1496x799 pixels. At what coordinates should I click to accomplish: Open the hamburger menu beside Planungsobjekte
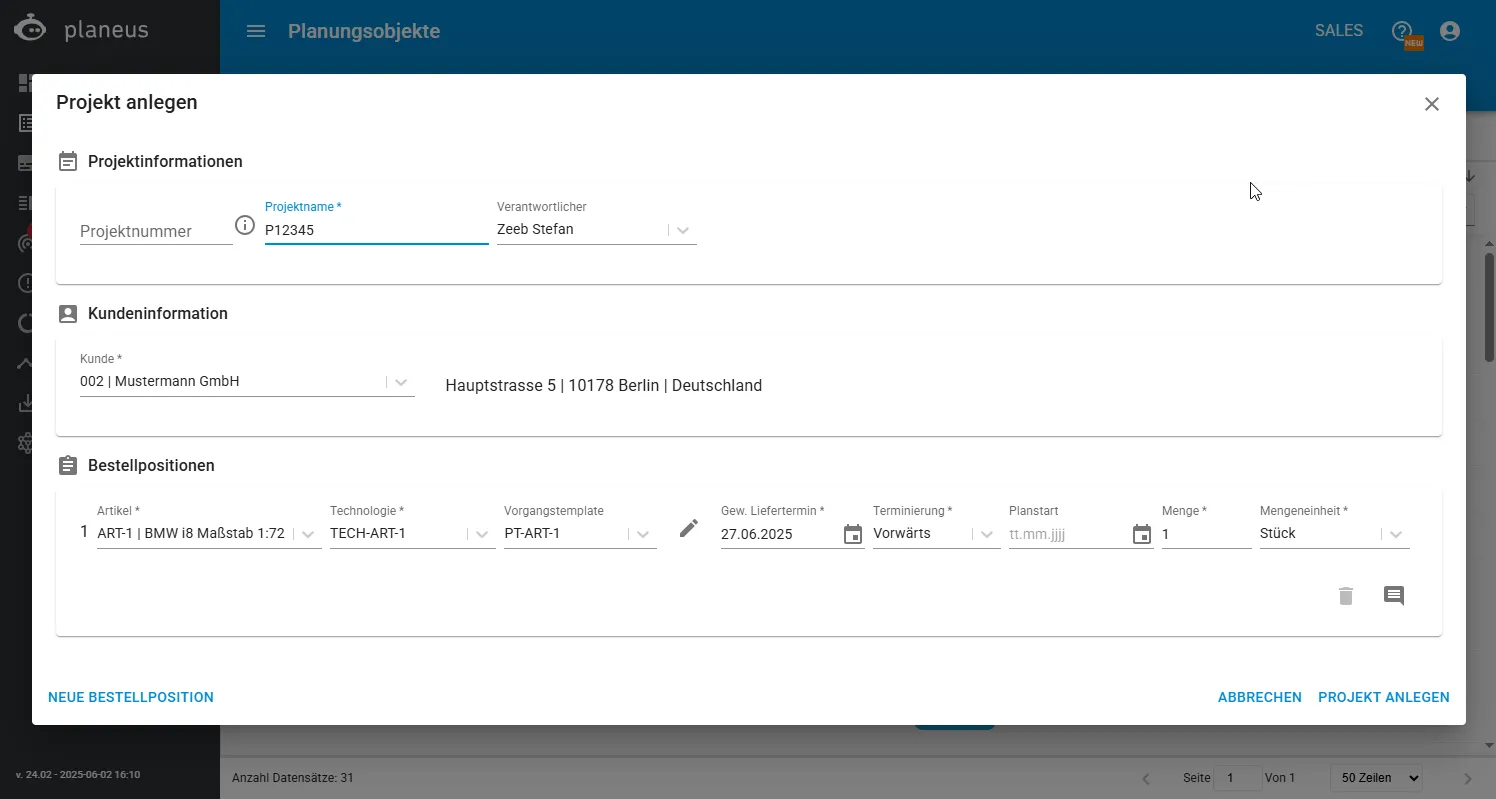(x=256, y=31)
